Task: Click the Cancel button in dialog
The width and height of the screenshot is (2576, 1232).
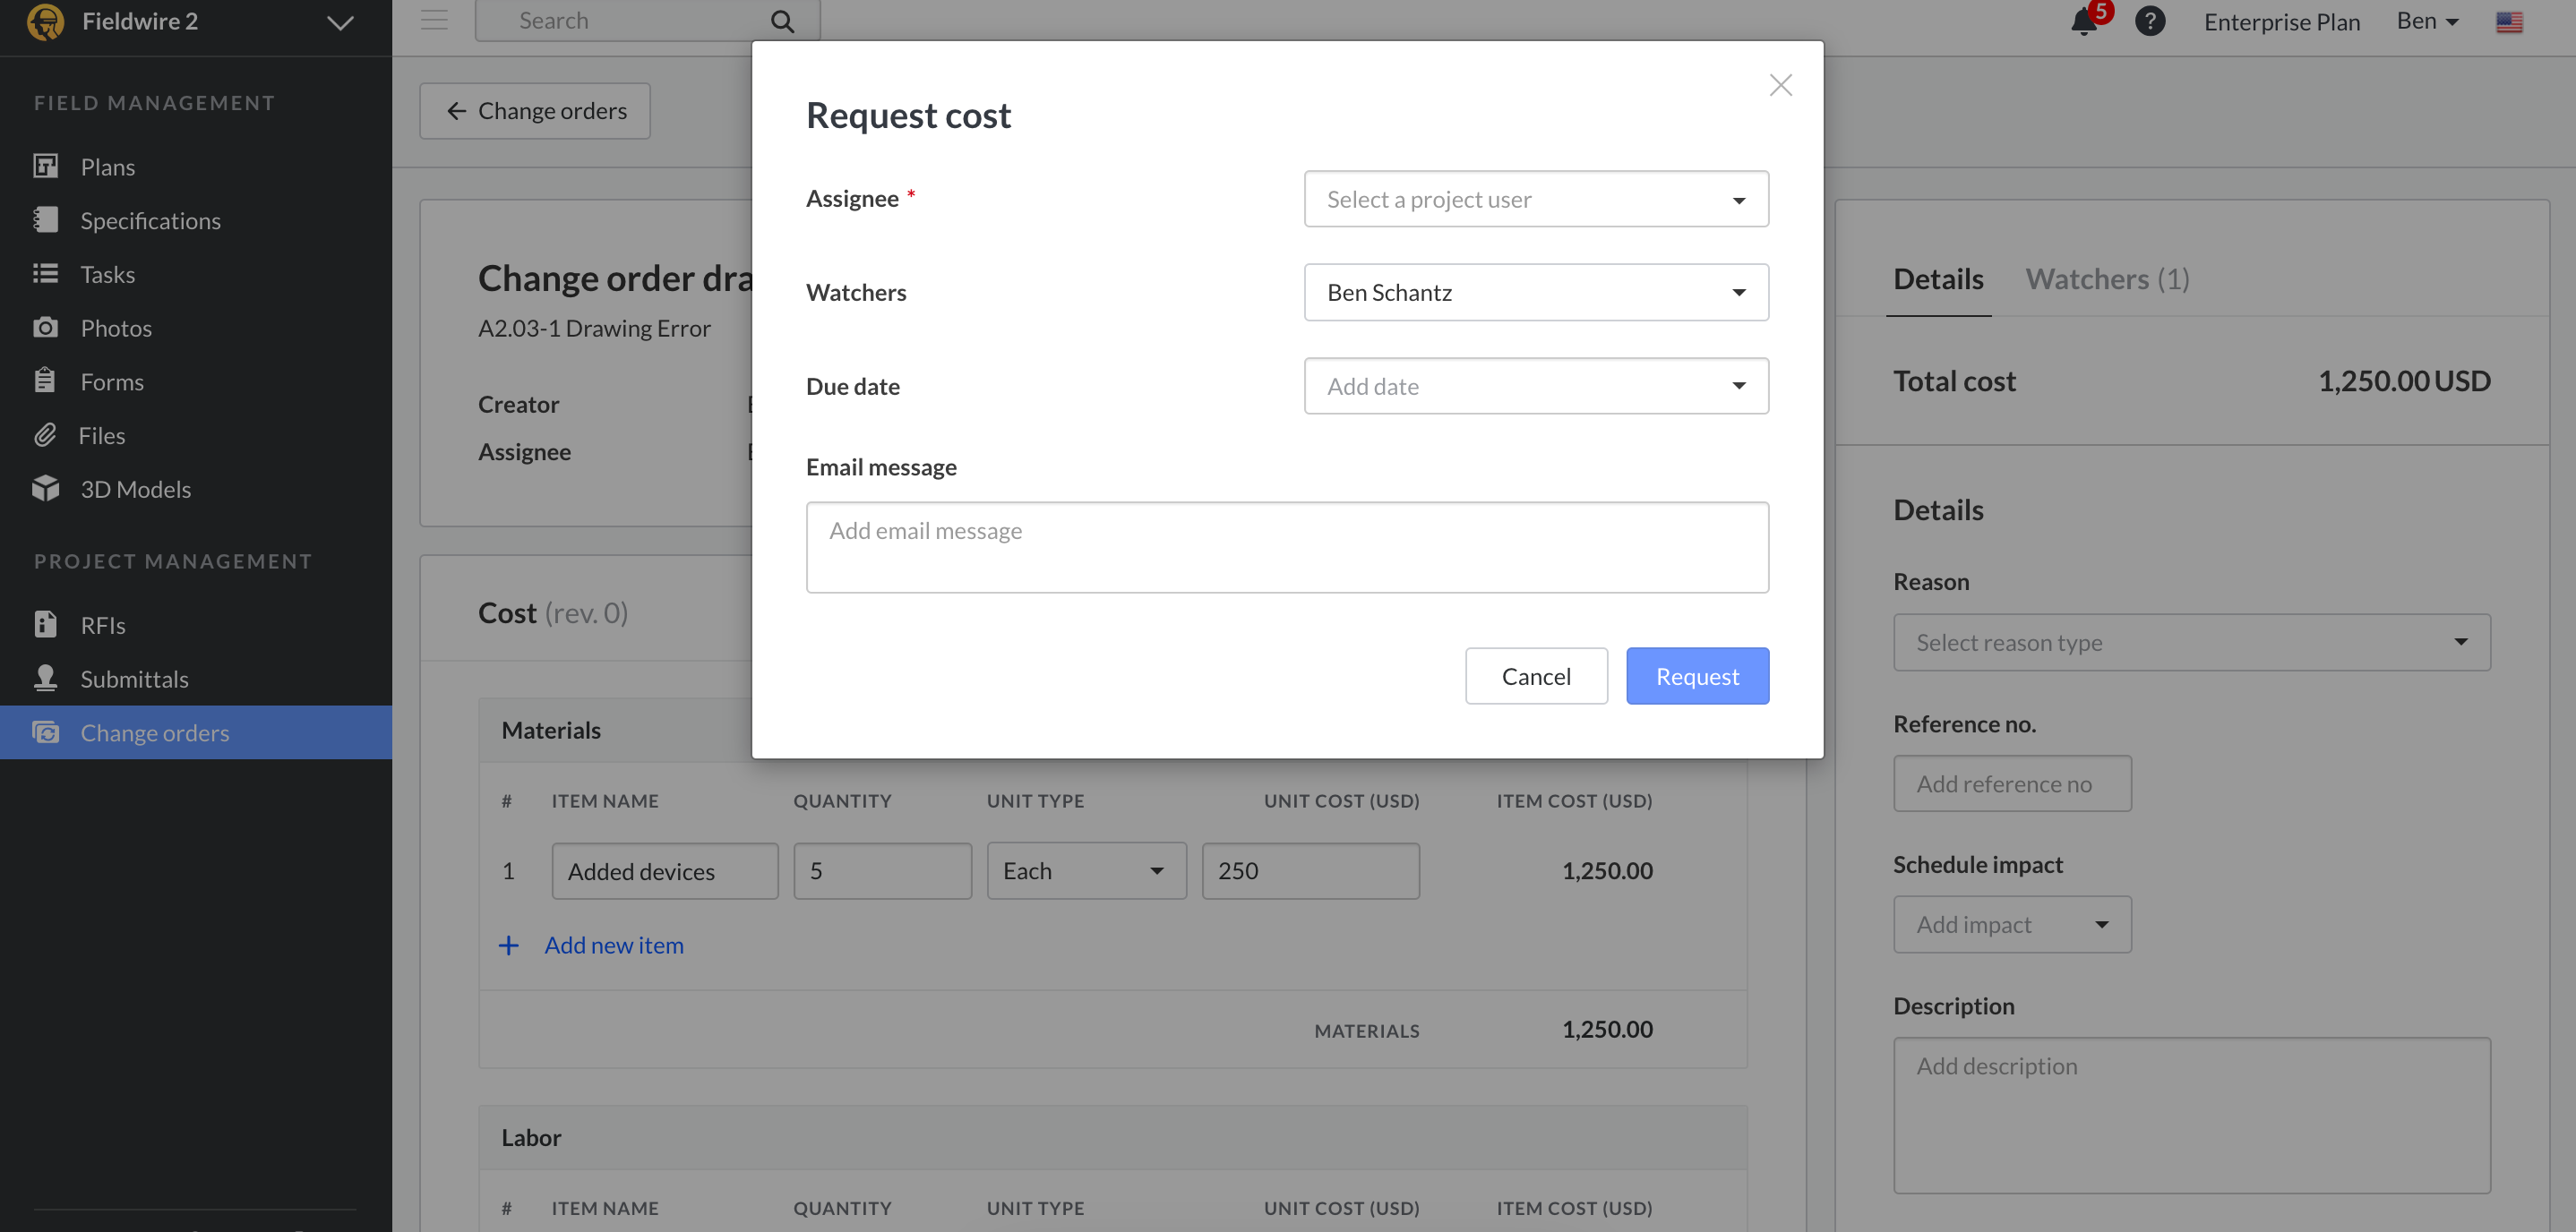Action: [x=1535, y=676]
